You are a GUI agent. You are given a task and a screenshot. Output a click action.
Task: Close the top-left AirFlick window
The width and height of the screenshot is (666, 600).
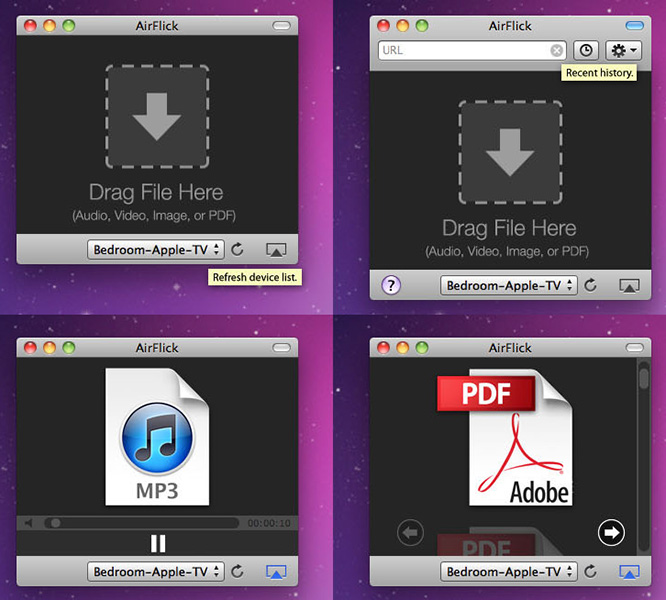pyautogui.click(x=30, y=26)
